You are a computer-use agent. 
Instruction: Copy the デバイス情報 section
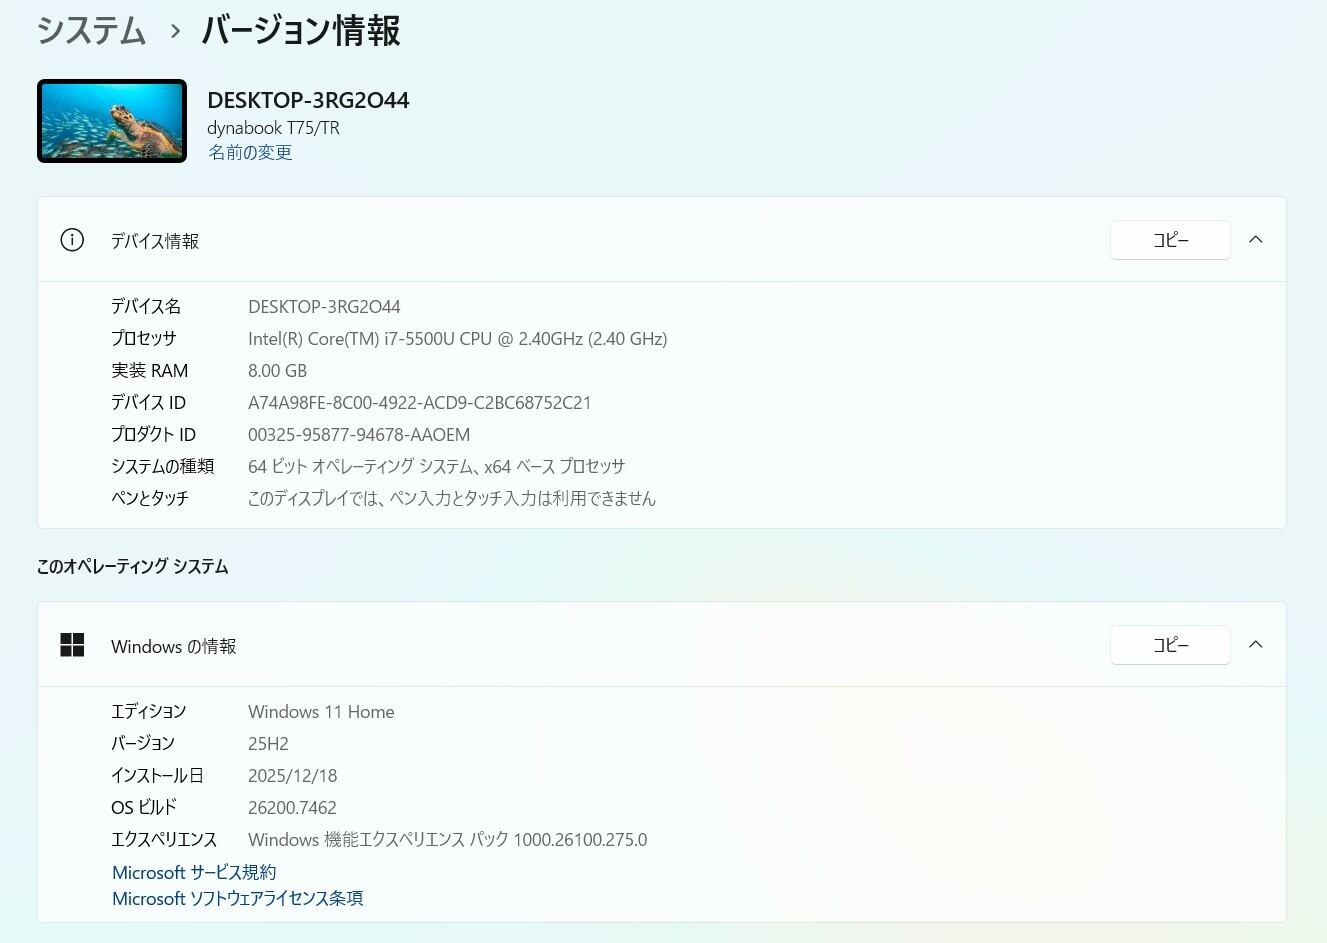[1170, 240]
